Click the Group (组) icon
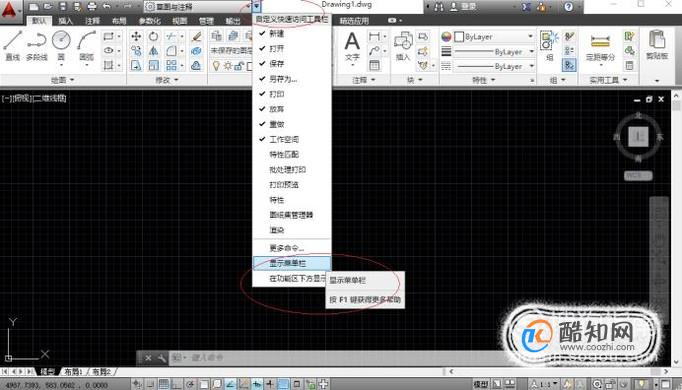Image resolution: width=682 pixels, height=390 pixels. tap(549, 46)
